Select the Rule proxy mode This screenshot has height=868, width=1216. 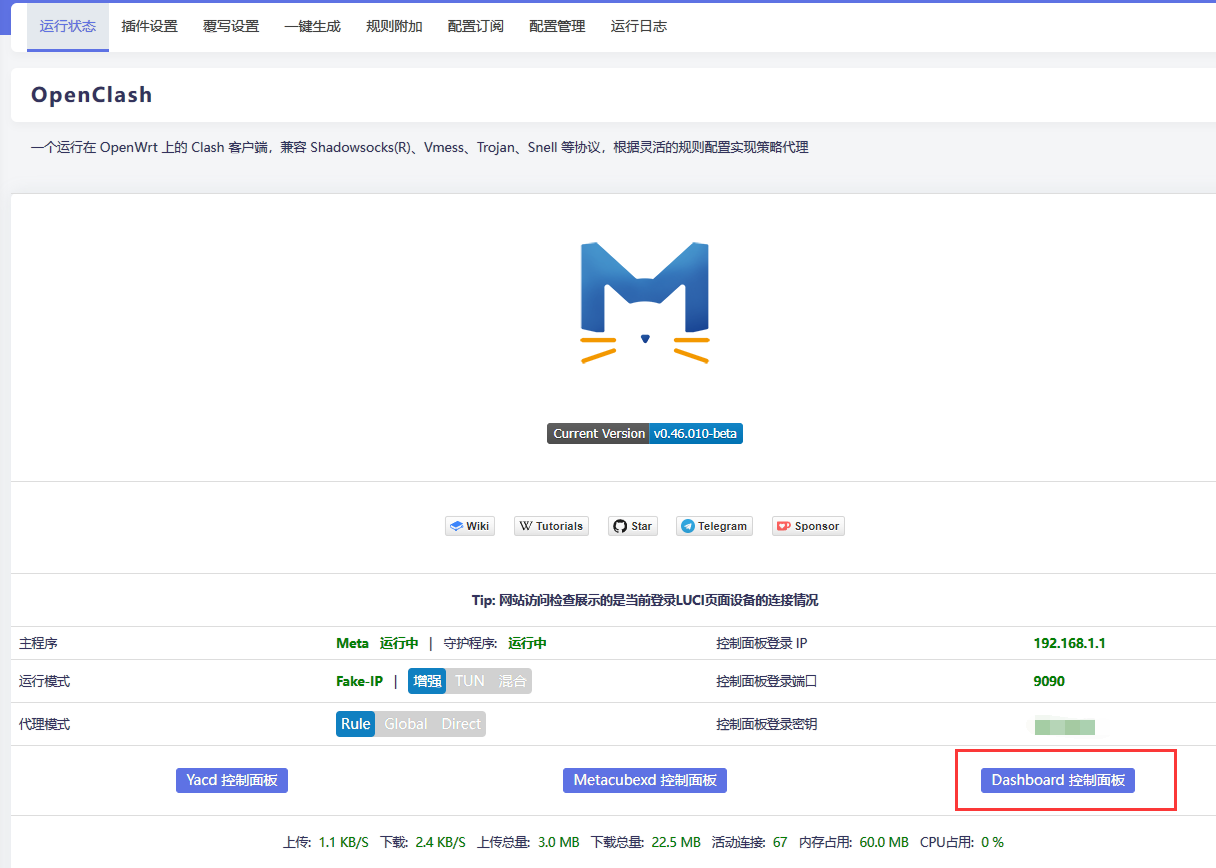tap(355, 724)
